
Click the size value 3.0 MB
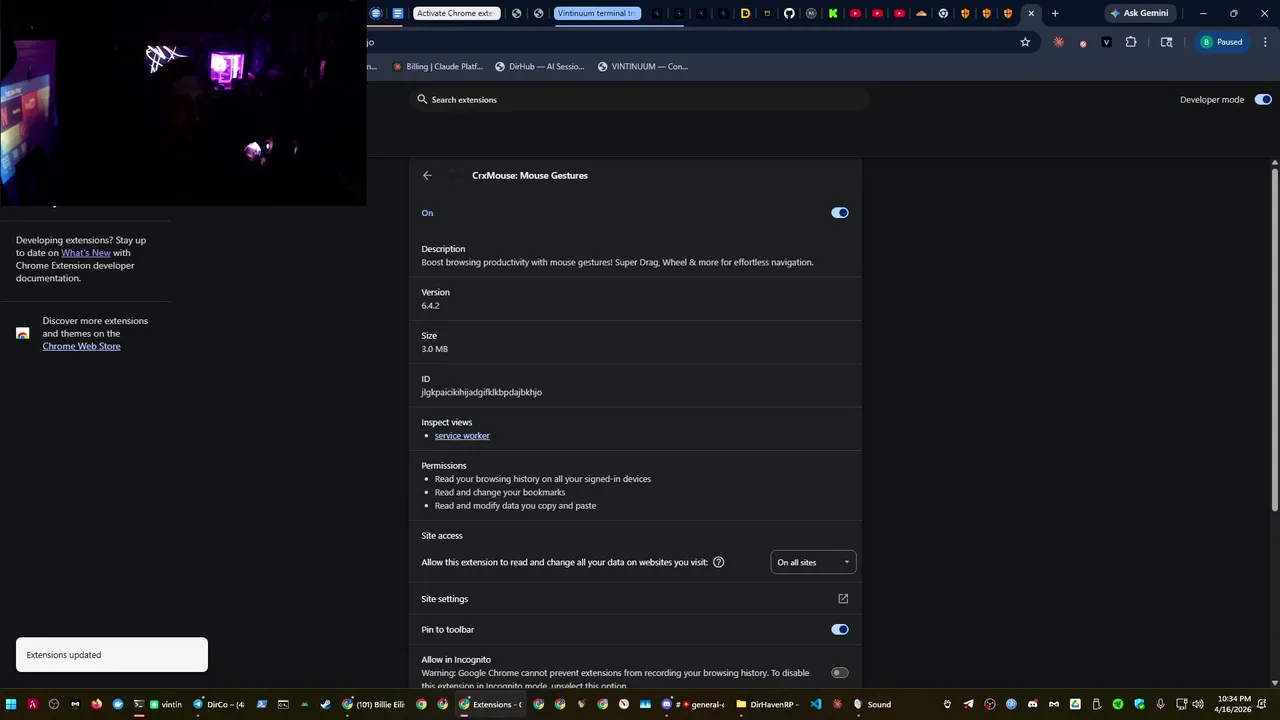point(434,349)
